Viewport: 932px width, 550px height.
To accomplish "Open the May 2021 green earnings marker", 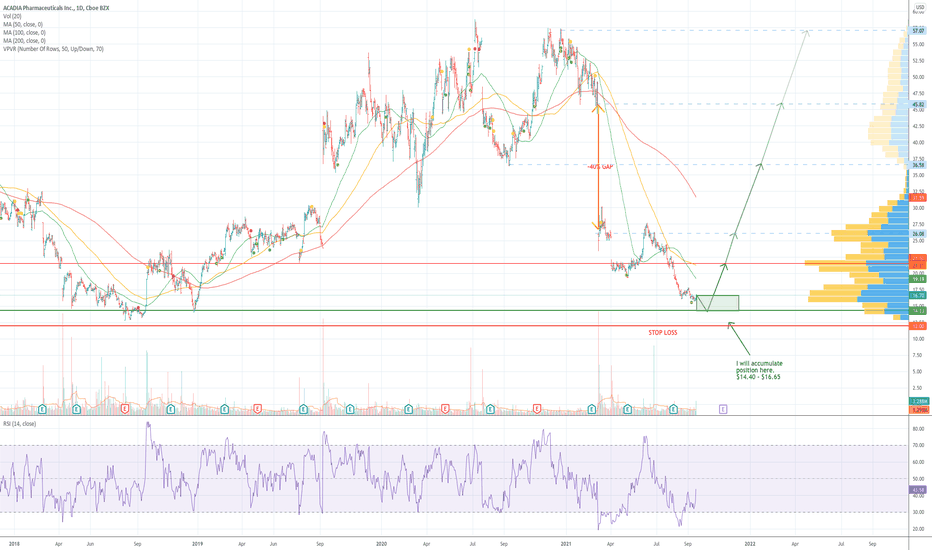I will point(627,409).
